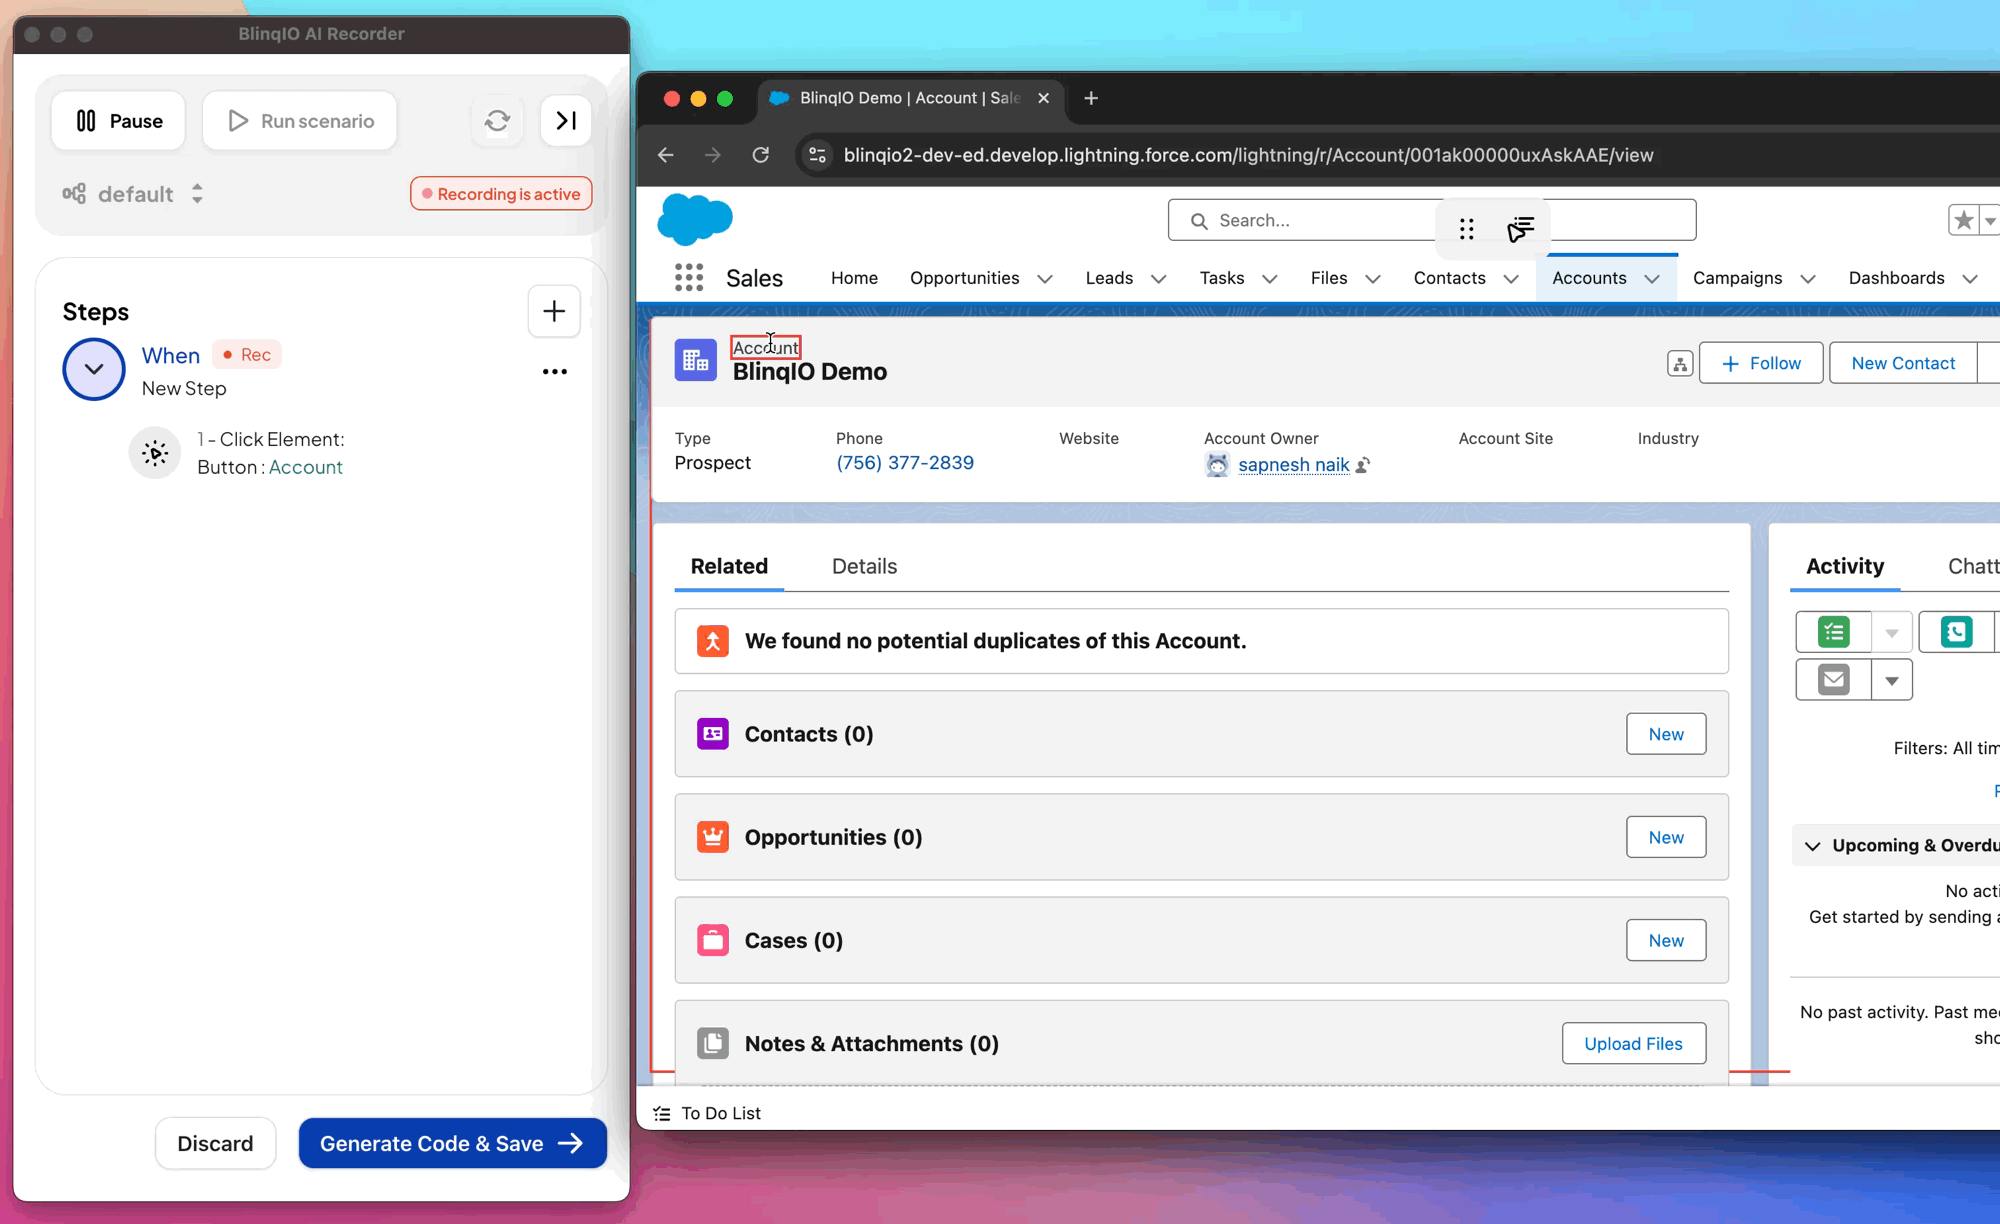The height and width of the screenshot is (1224, 2000).
Task: Click Generate Code & Save button
Action: (451, 1143)
